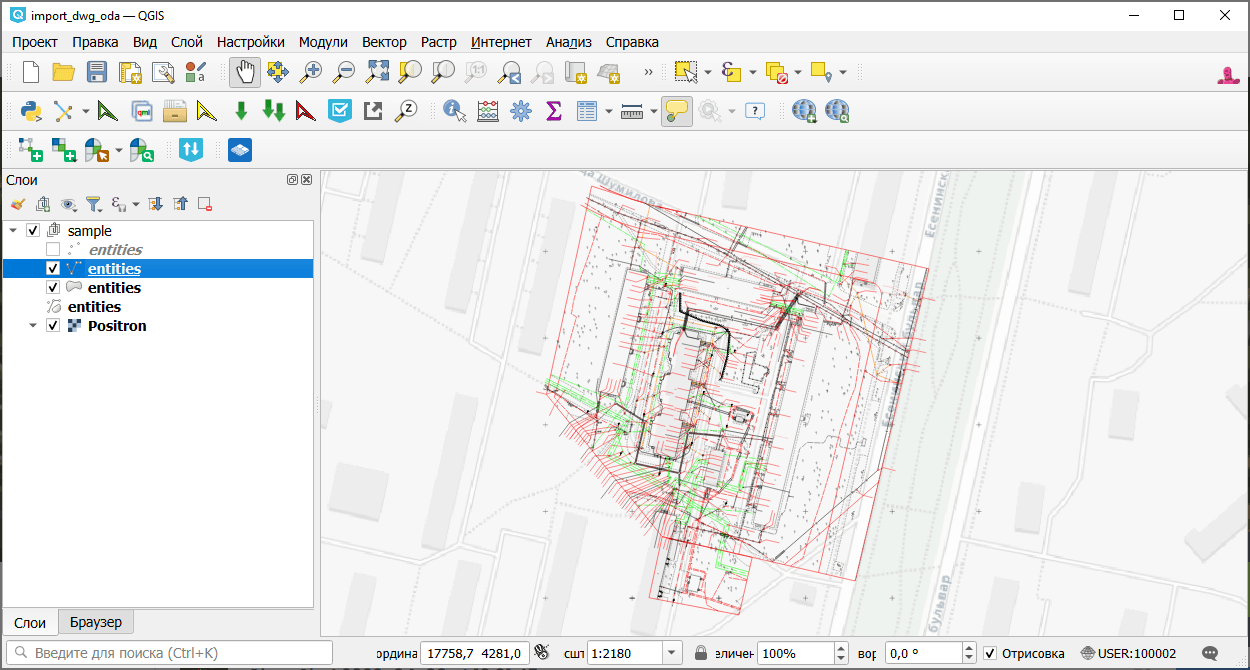
Task: Click the Save Project floppy disk icon
Action: click(x=97, y=72)
